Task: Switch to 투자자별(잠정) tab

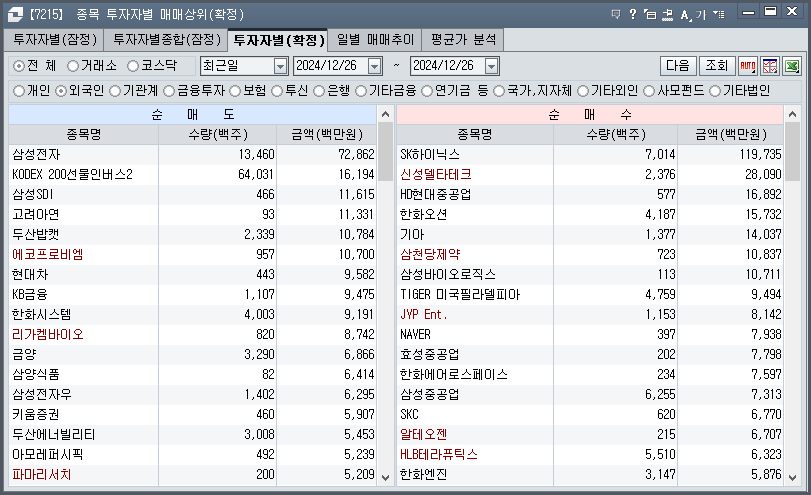Action: [x=54, y=40]
